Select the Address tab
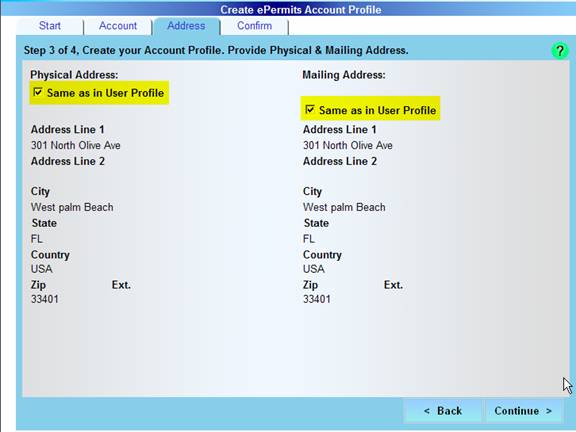 pyautogui.click(x=187, y=26)
